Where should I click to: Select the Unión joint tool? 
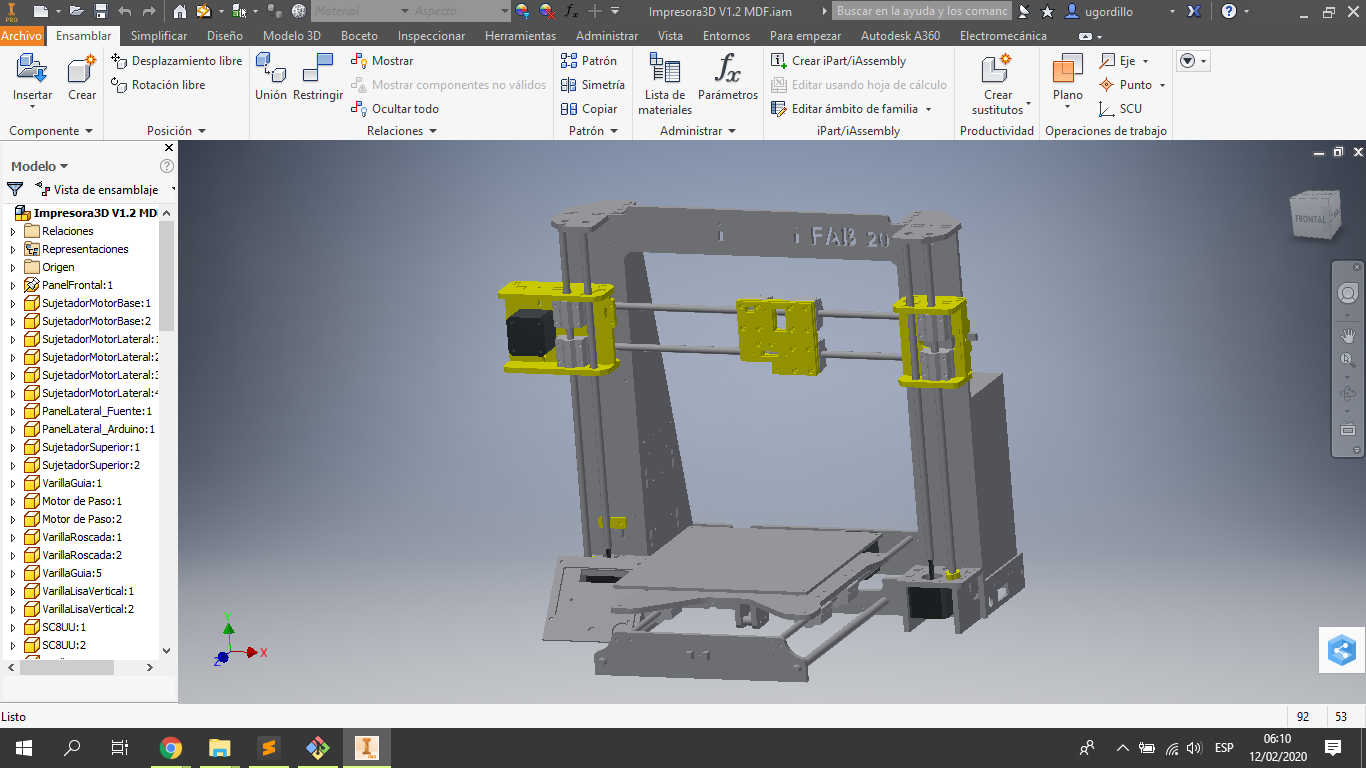pyautogui.click(x=271, y=76)
